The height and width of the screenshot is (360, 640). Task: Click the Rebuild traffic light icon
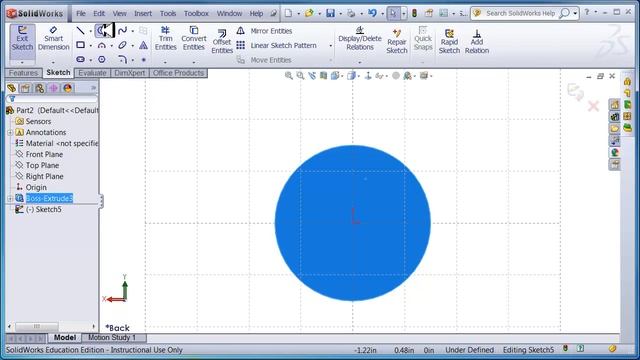[x=414, y=13]
